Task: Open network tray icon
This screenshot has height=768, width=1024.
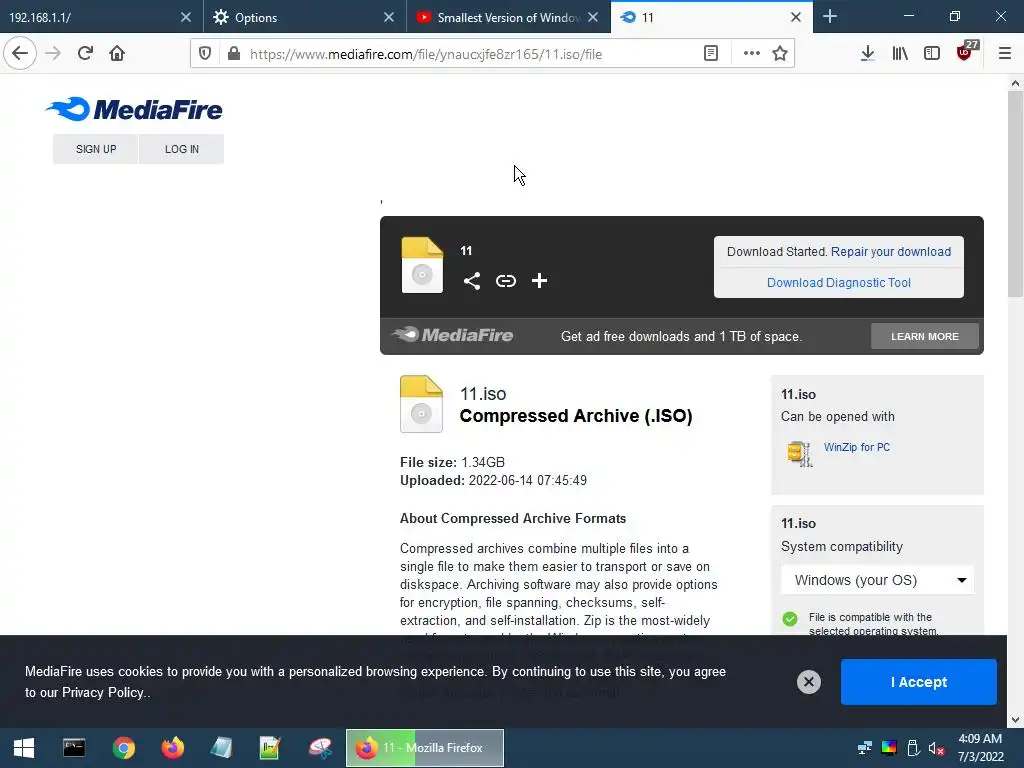Action: click(x=865, y=748)
